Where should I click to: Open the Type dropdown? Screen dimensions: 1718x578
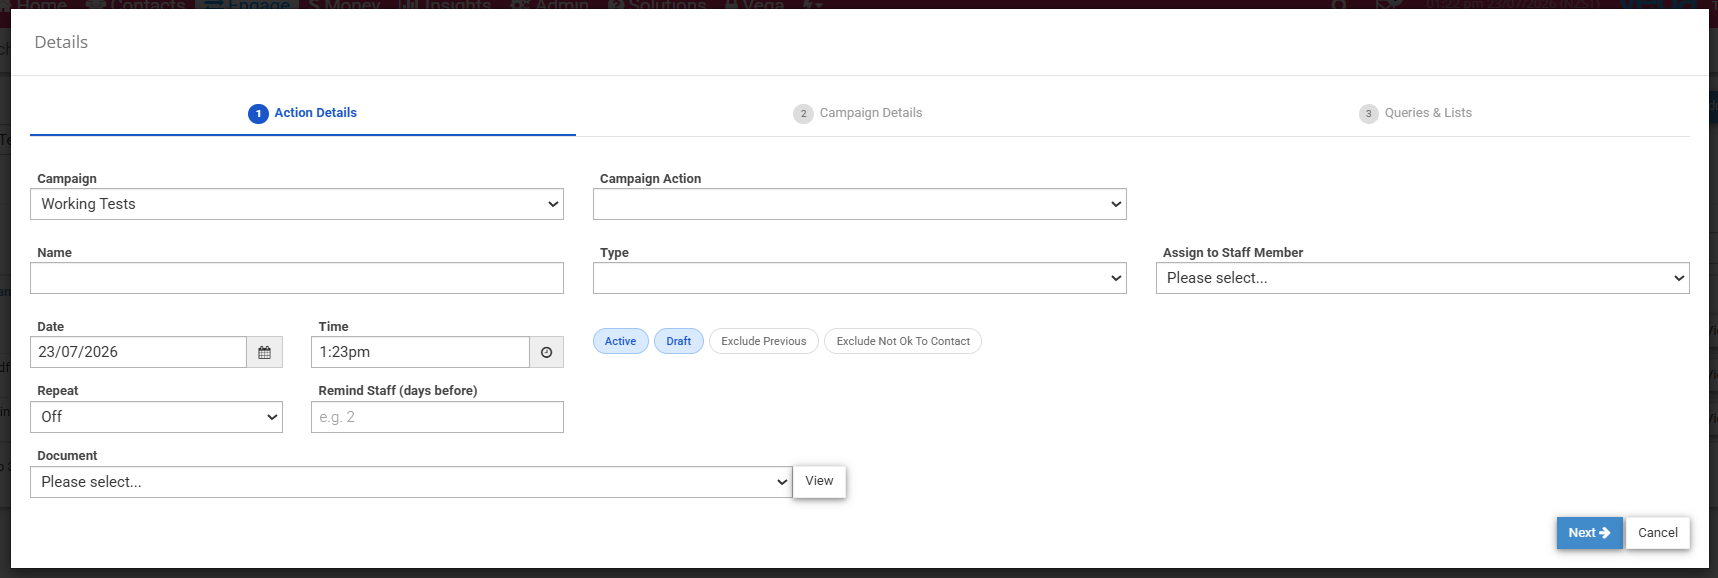click(860, 278)
